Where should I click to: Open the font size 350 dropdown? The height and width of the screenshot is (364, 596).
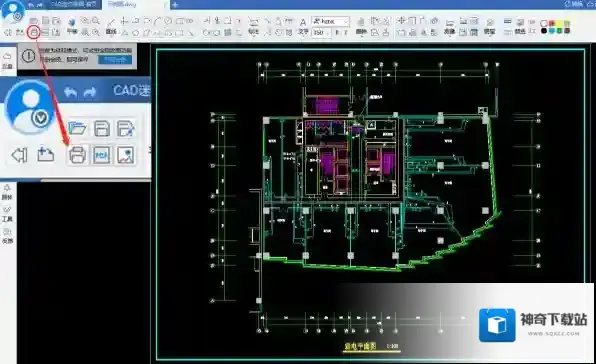[x=321, y=33]
